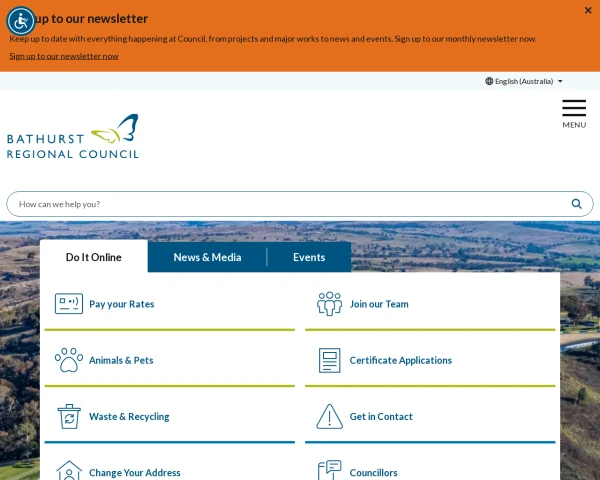
Task: Open the English (Australia) language dropdown
Action: [x=524, y=81]
